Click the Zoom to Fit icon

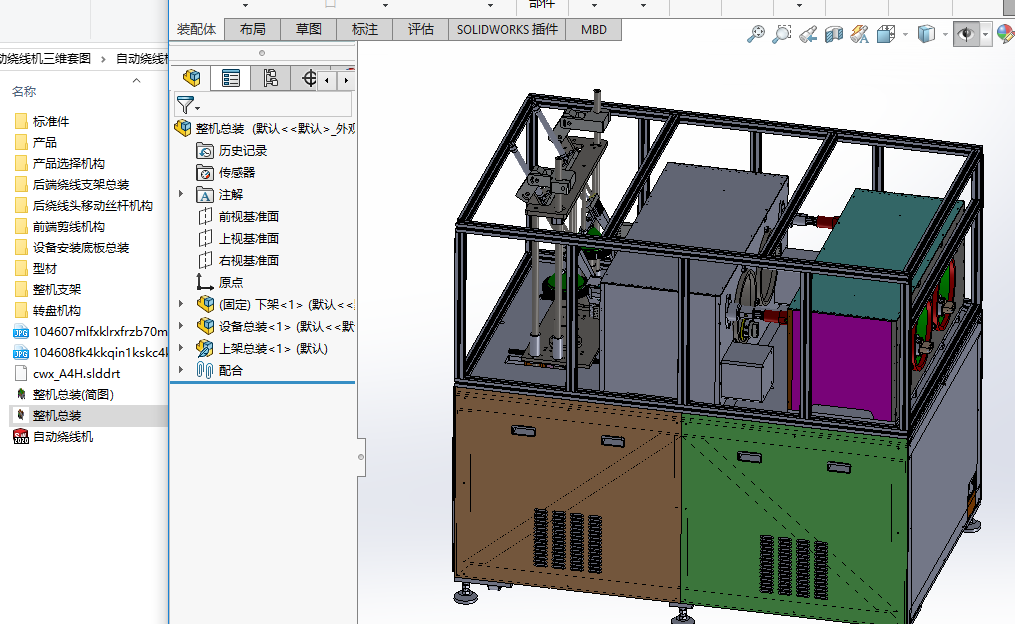click(757, 35)
